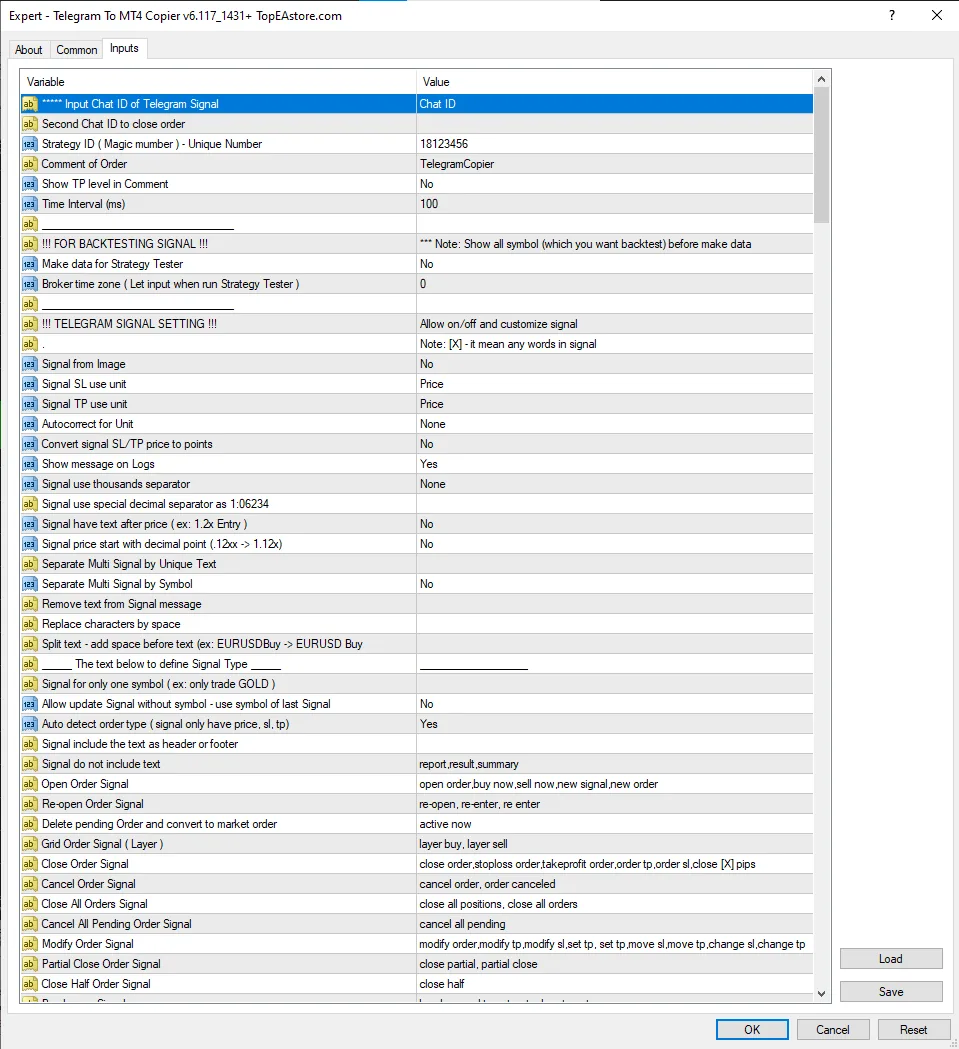Click the string icon beside Input Chat ID
Viewport: 959px width, 1049px height.
point(29,104)
